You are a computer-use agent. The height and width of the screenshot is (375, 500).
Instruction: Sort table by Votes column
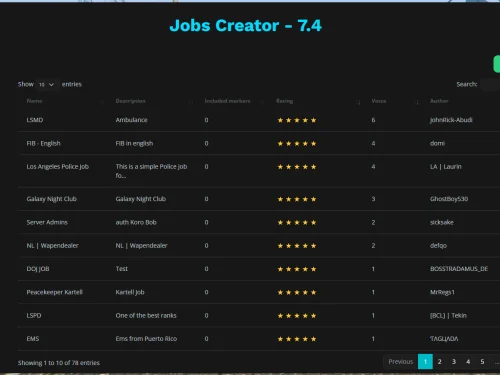click(379, 101)
